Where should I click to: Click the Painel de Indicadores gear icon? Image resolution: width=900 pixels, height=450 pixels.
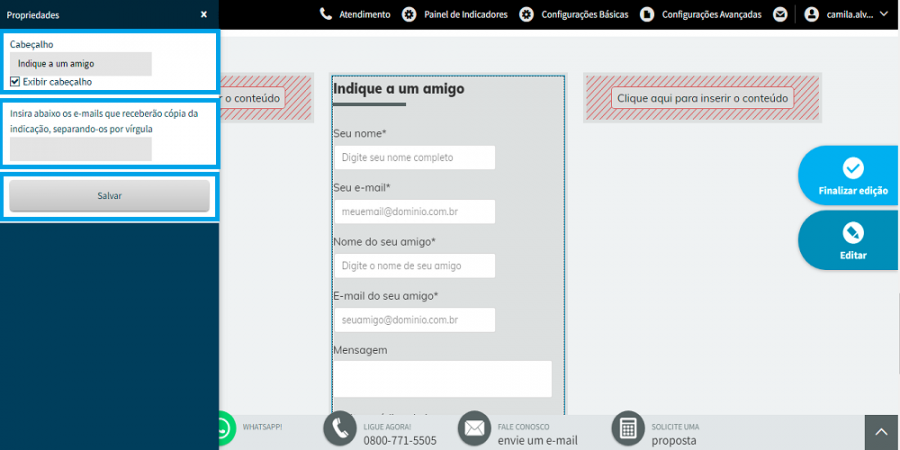(x=409, y=14)
